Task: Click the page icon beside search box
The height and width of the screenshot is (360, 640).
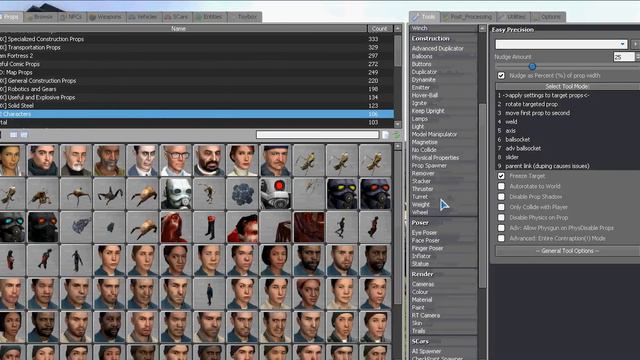Action: pos(385,135)
